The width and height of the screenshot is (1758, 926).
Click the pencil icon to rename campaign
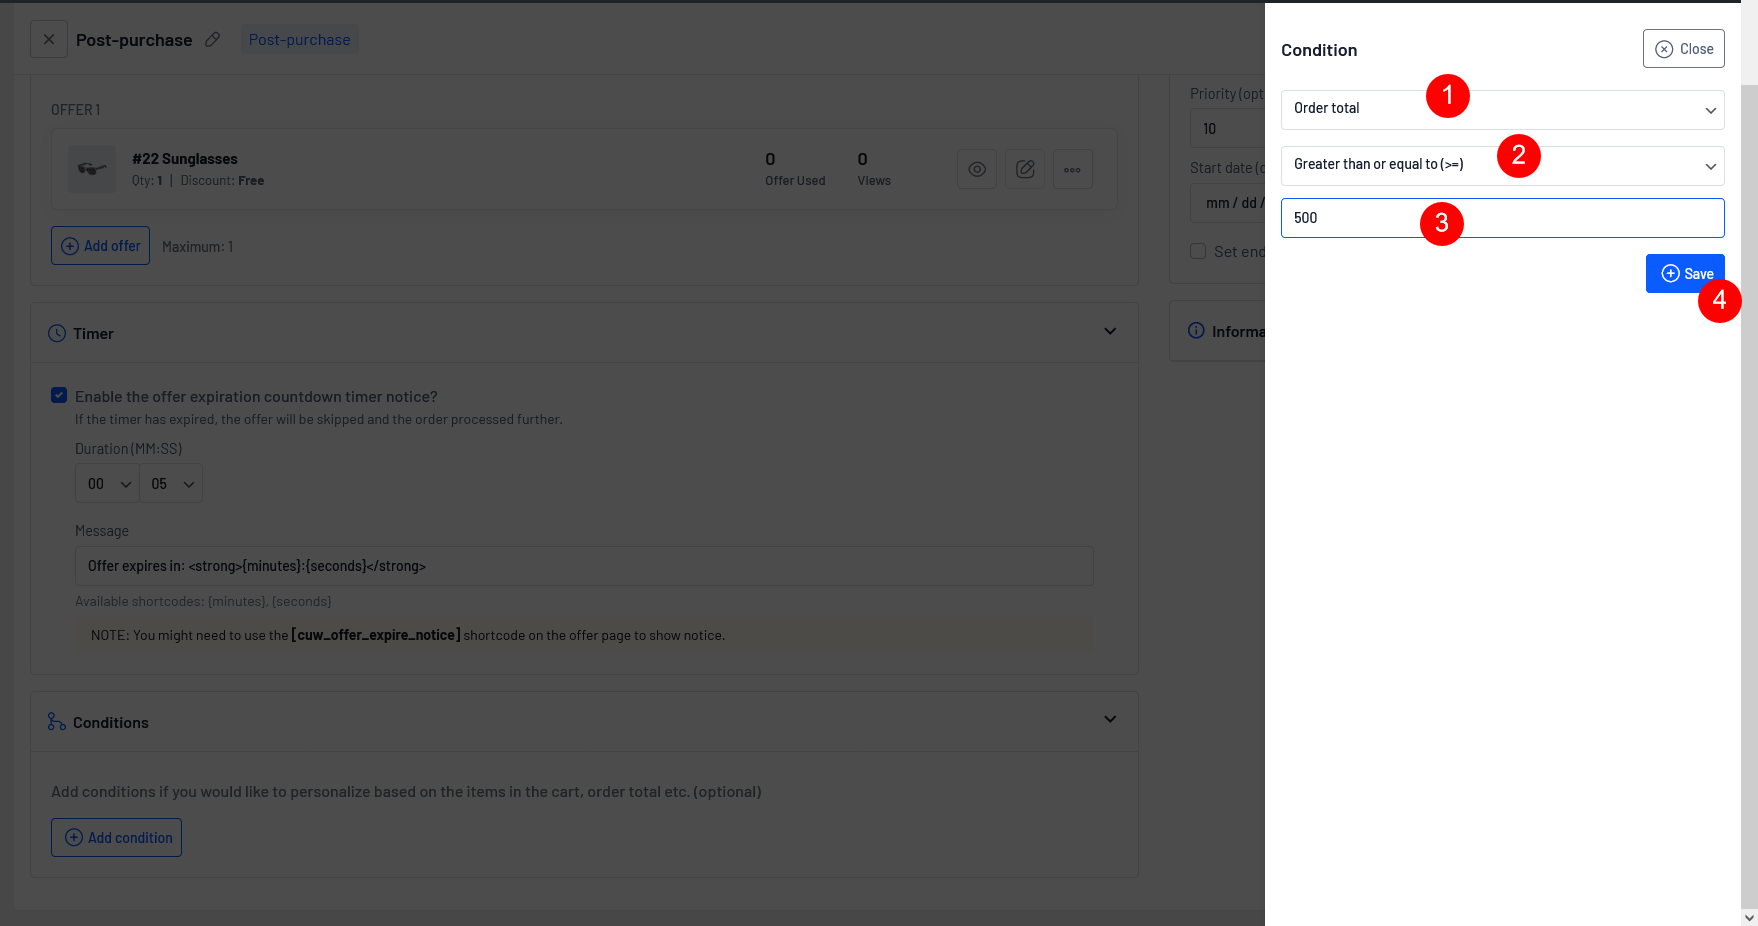coord(212,40)
